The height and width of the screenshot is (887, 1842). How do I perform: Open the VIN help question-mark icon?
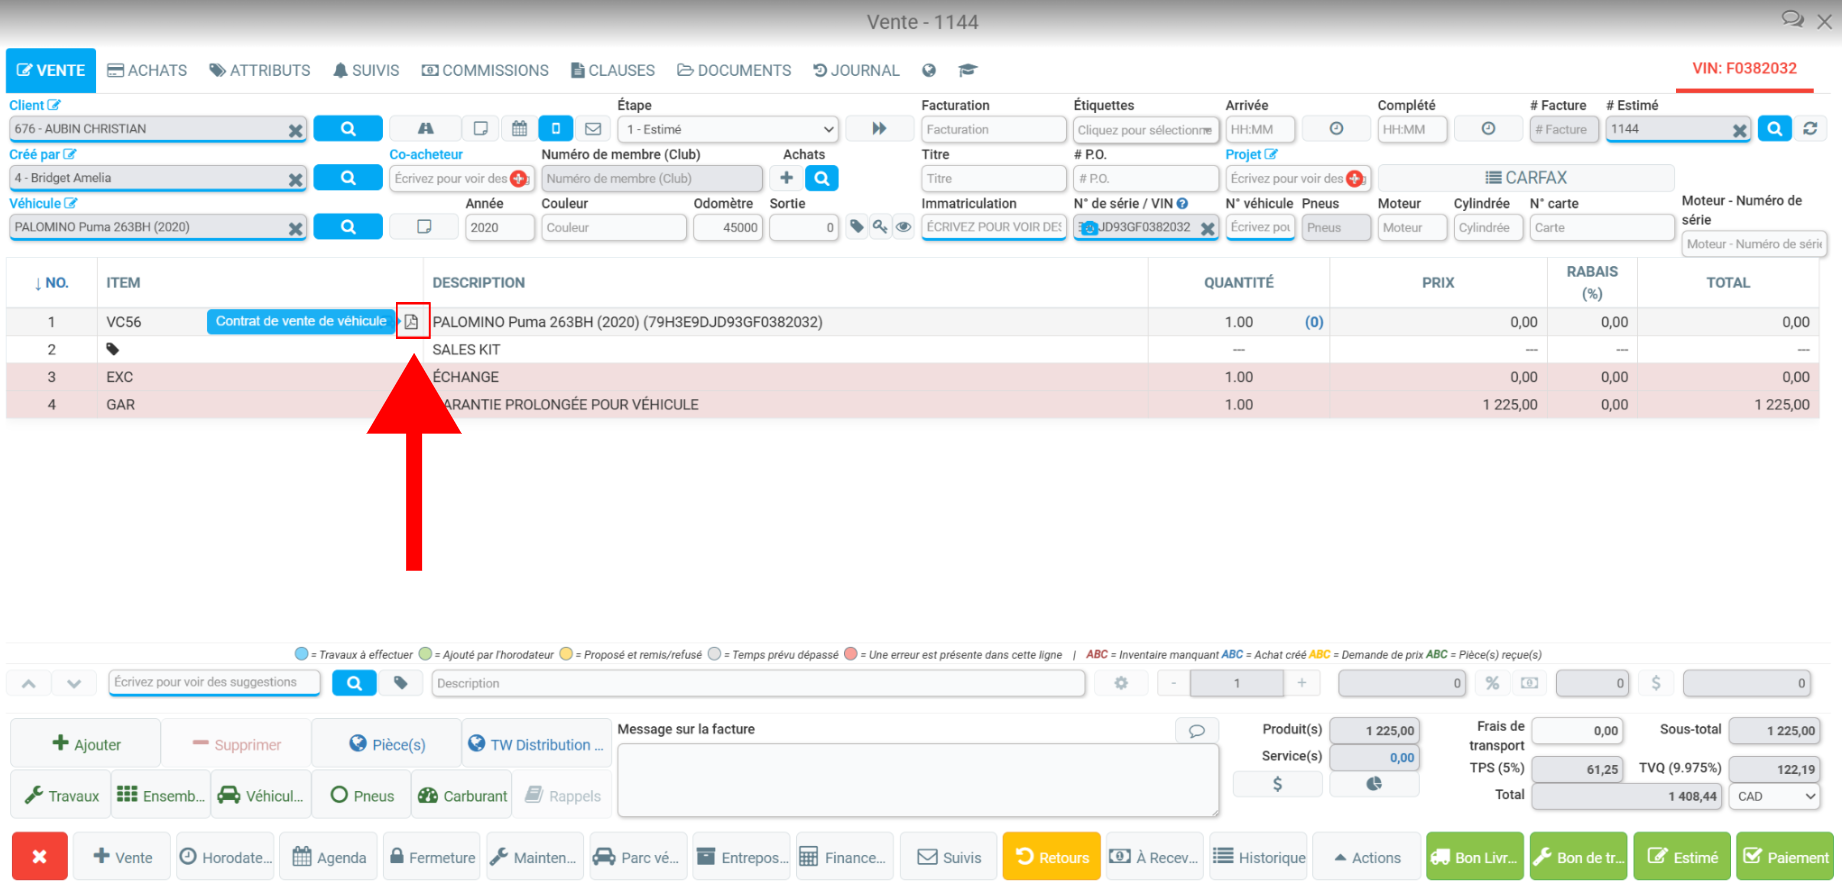point(1182,203)
